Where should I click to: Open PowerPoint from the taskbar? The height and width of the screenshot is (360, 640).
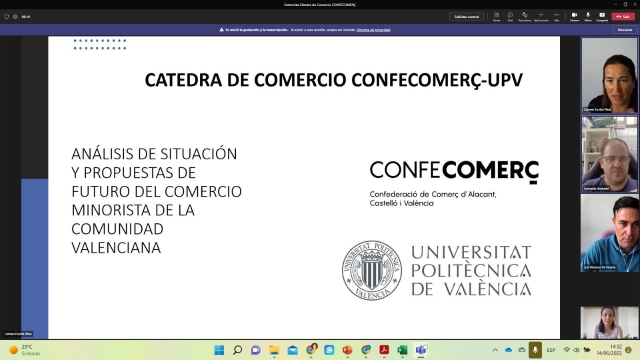click(347, 350)
